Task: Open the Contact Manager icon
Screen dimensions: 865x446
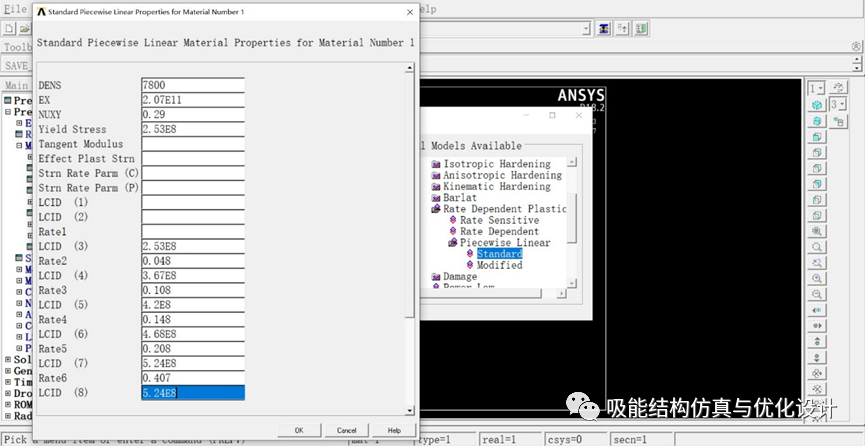Action: tap(640, 29)
